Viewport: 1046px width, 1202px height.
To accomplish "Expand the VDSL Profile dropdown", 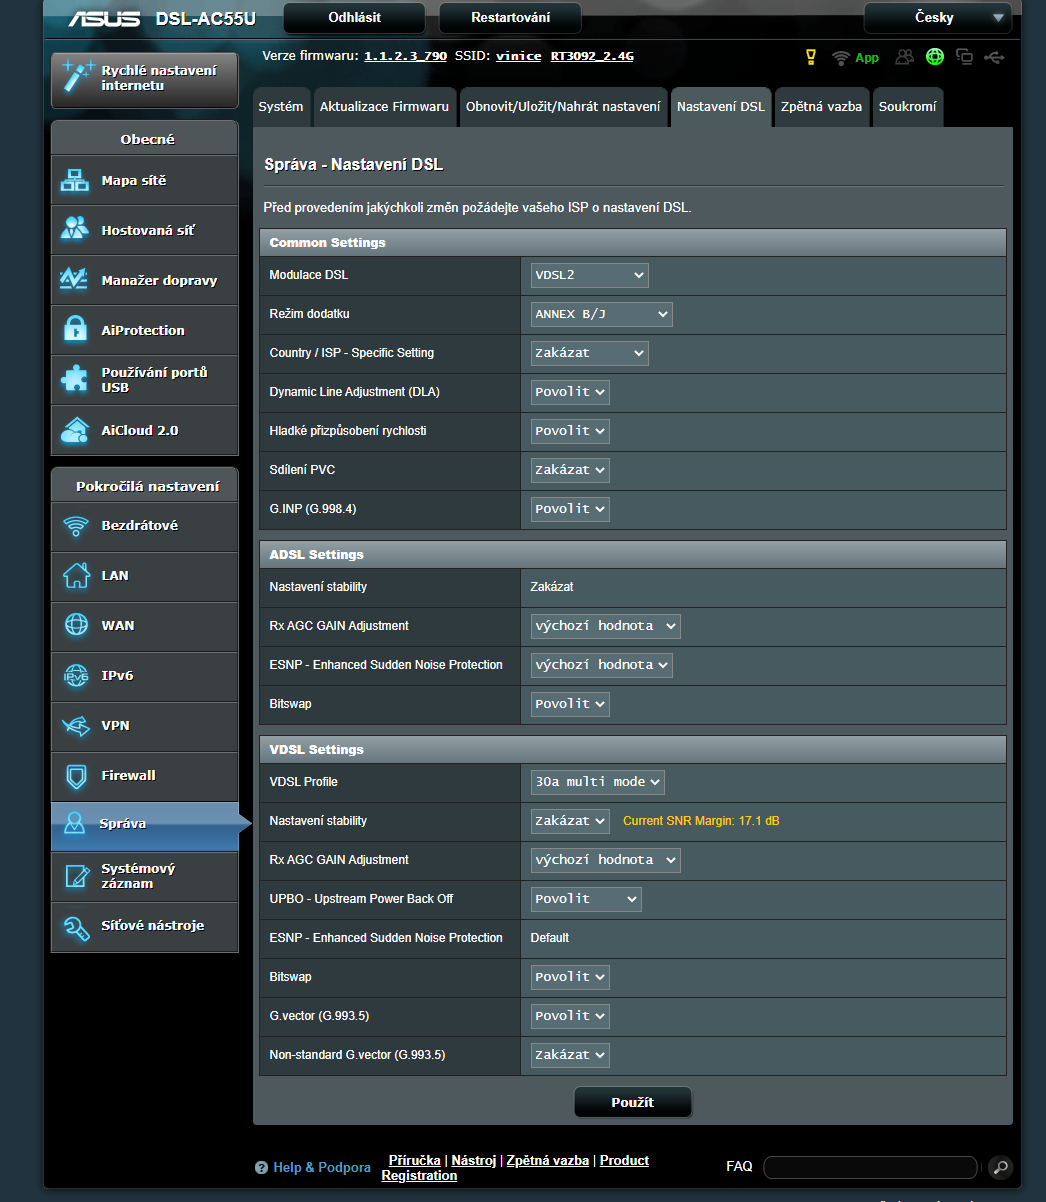I will click(x=597, y=782).
